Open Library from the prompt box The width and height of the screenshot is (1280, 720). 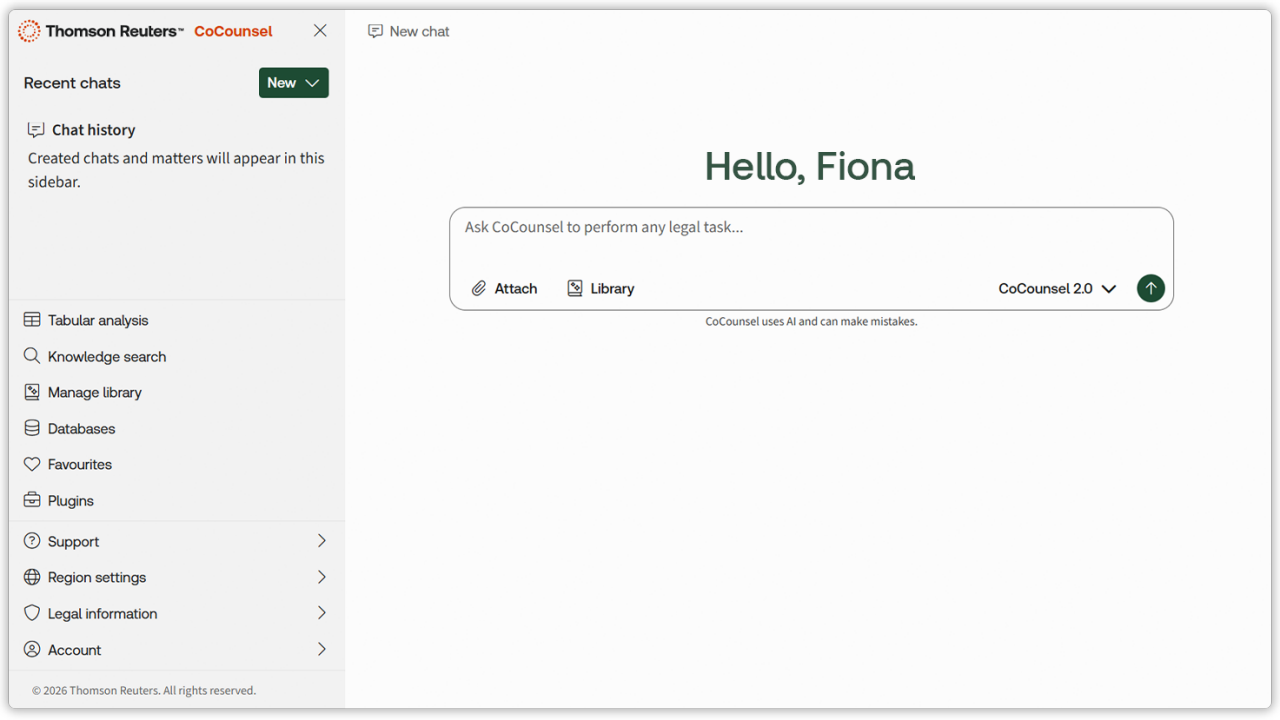click(601, 288)
